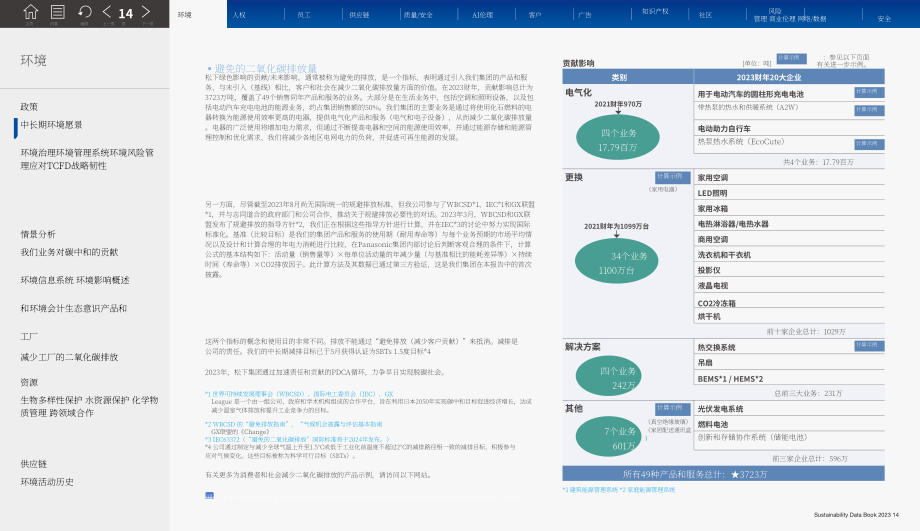Click the 燃料电池 row
Image resolution: width=920 pixels, height=531 pixels.
coord(789,424)
